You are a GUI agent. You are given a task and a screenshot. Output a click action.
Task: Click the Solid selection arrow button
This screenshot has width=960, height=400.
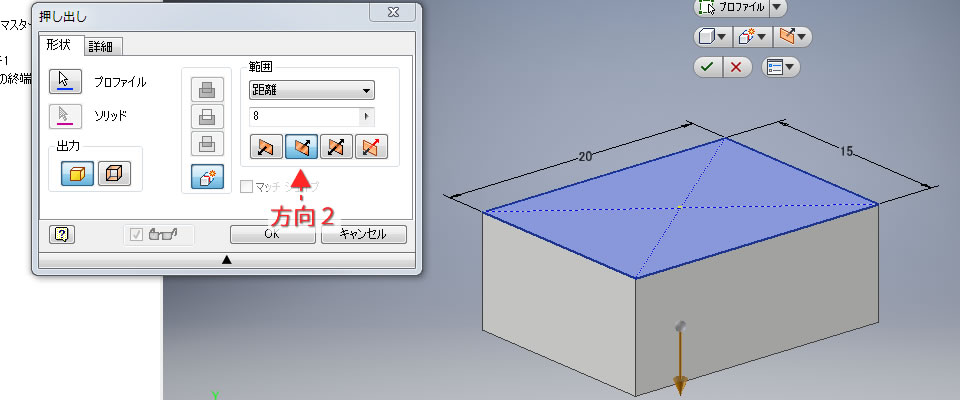tap(65, 115)
